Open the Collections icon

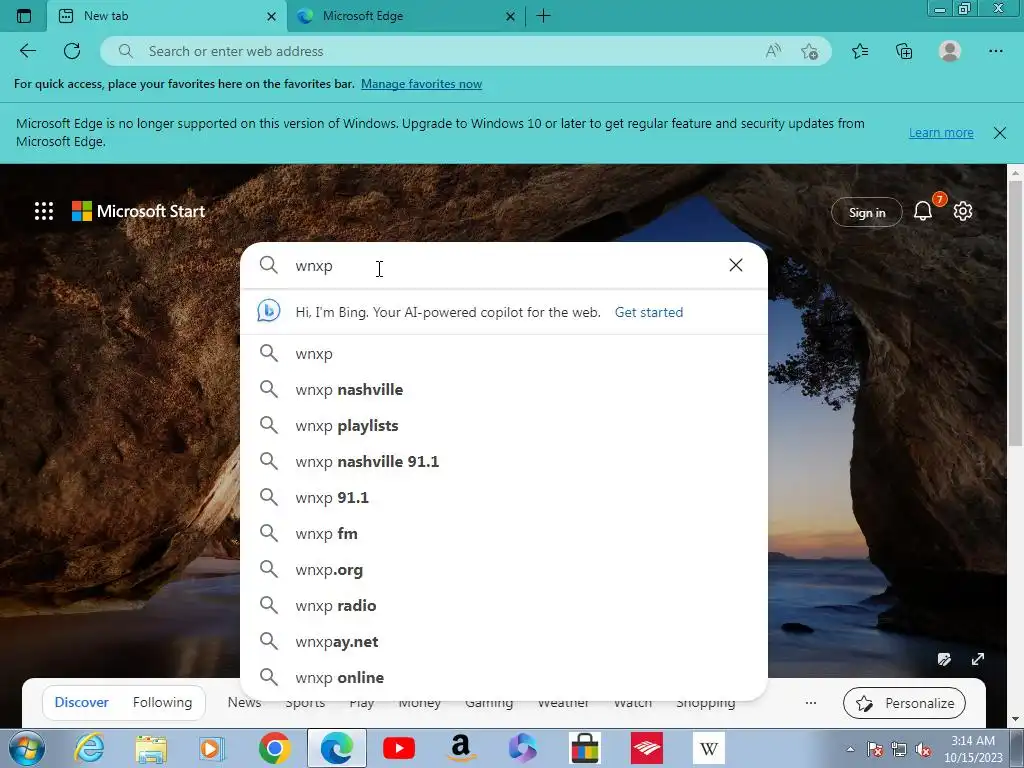pyautogui.click(x=904, y=51)
